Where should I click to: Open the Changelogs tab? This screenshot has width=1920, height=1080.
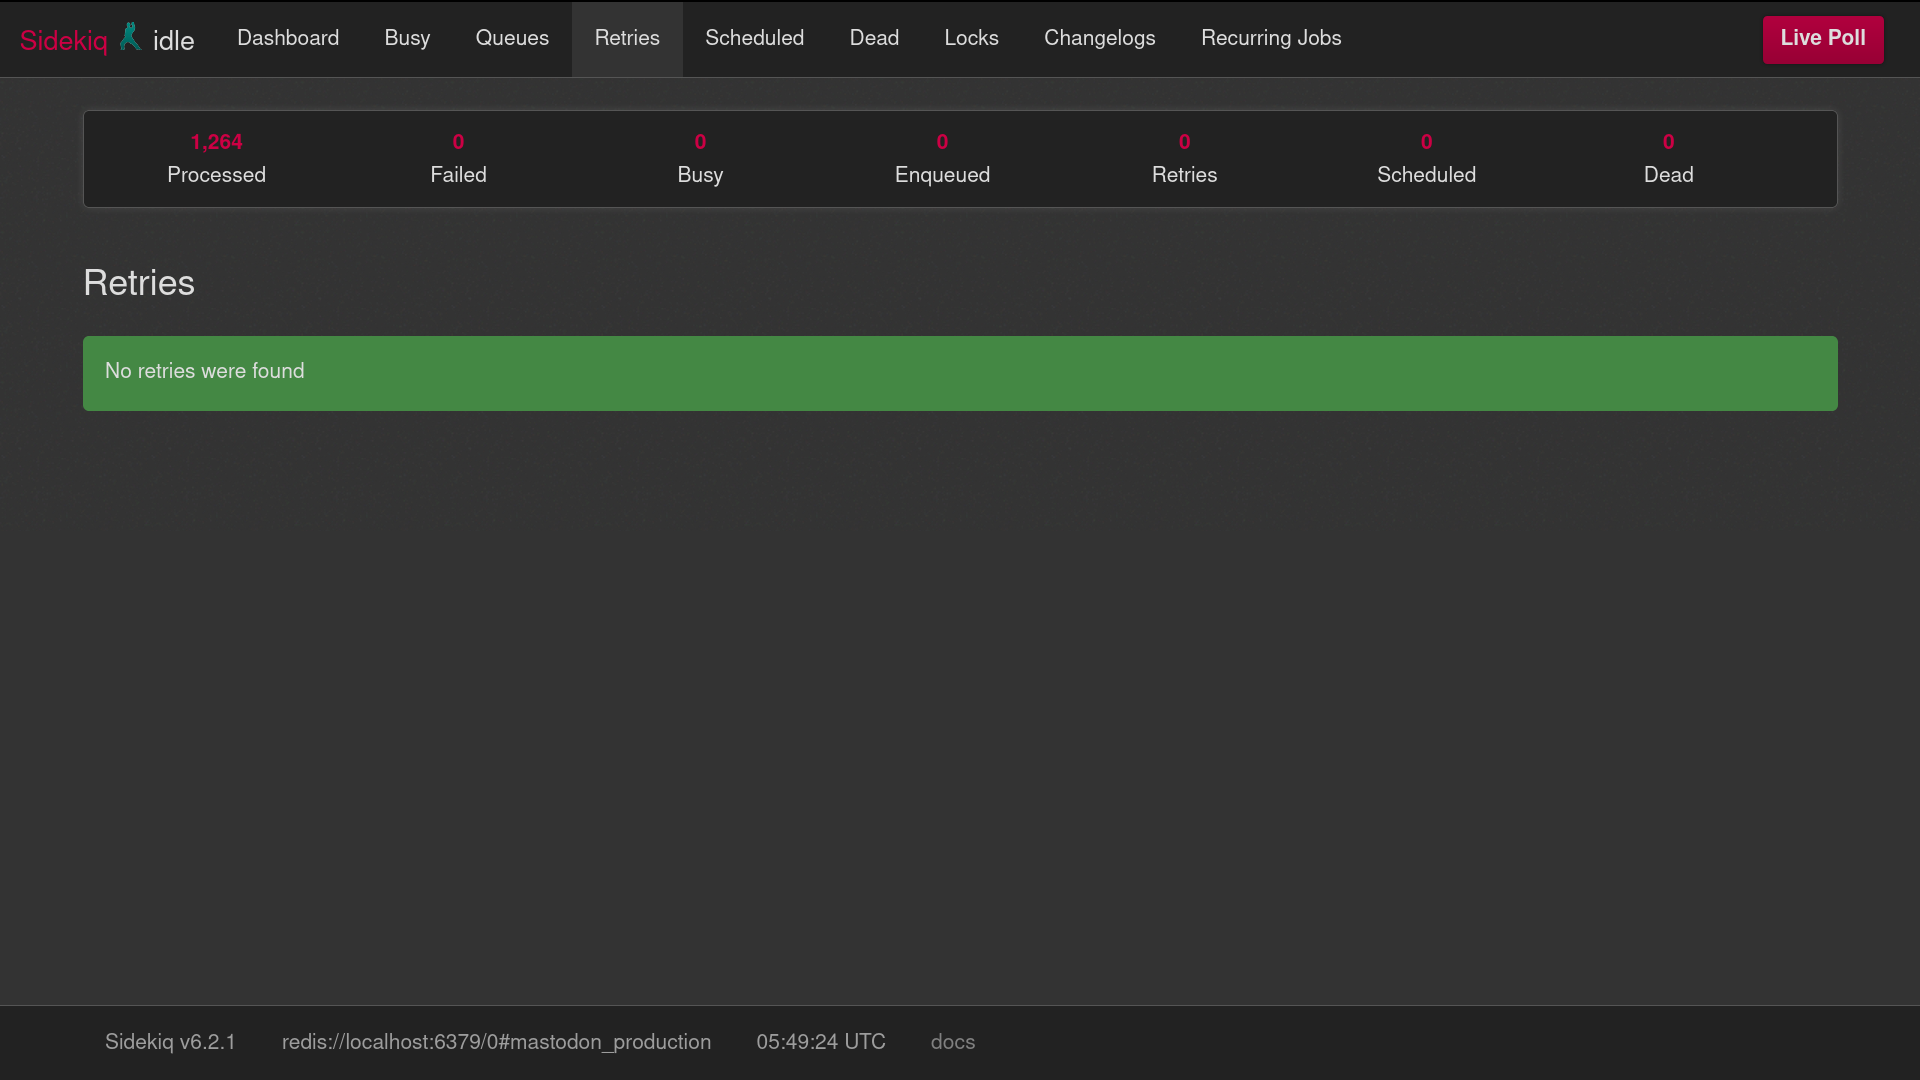[x=1099, y=38]
